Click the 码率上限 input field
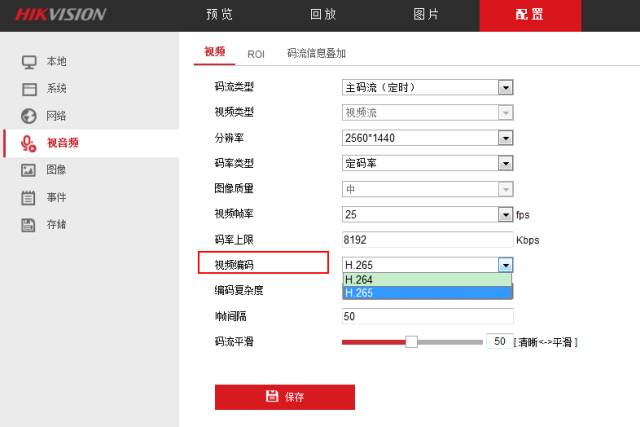The height and width of the screenshot is (427, 640). point(427,240)
